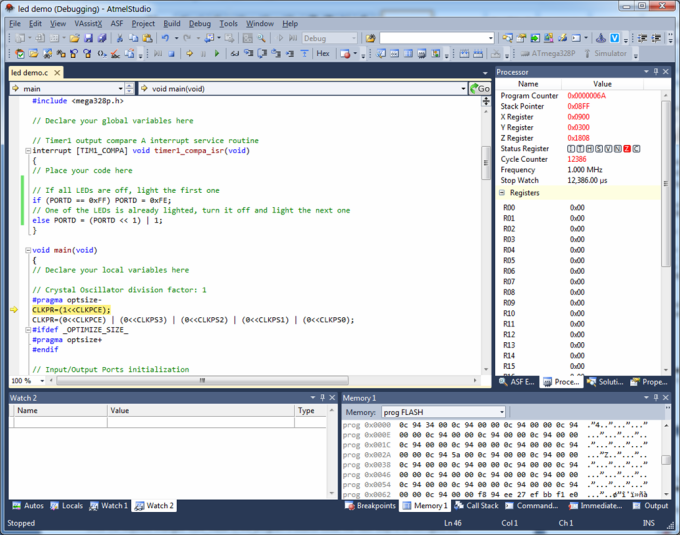Switch to the Watch 1 tab
This screenshot has width=680, height=535.
click(x=109, y=506)
